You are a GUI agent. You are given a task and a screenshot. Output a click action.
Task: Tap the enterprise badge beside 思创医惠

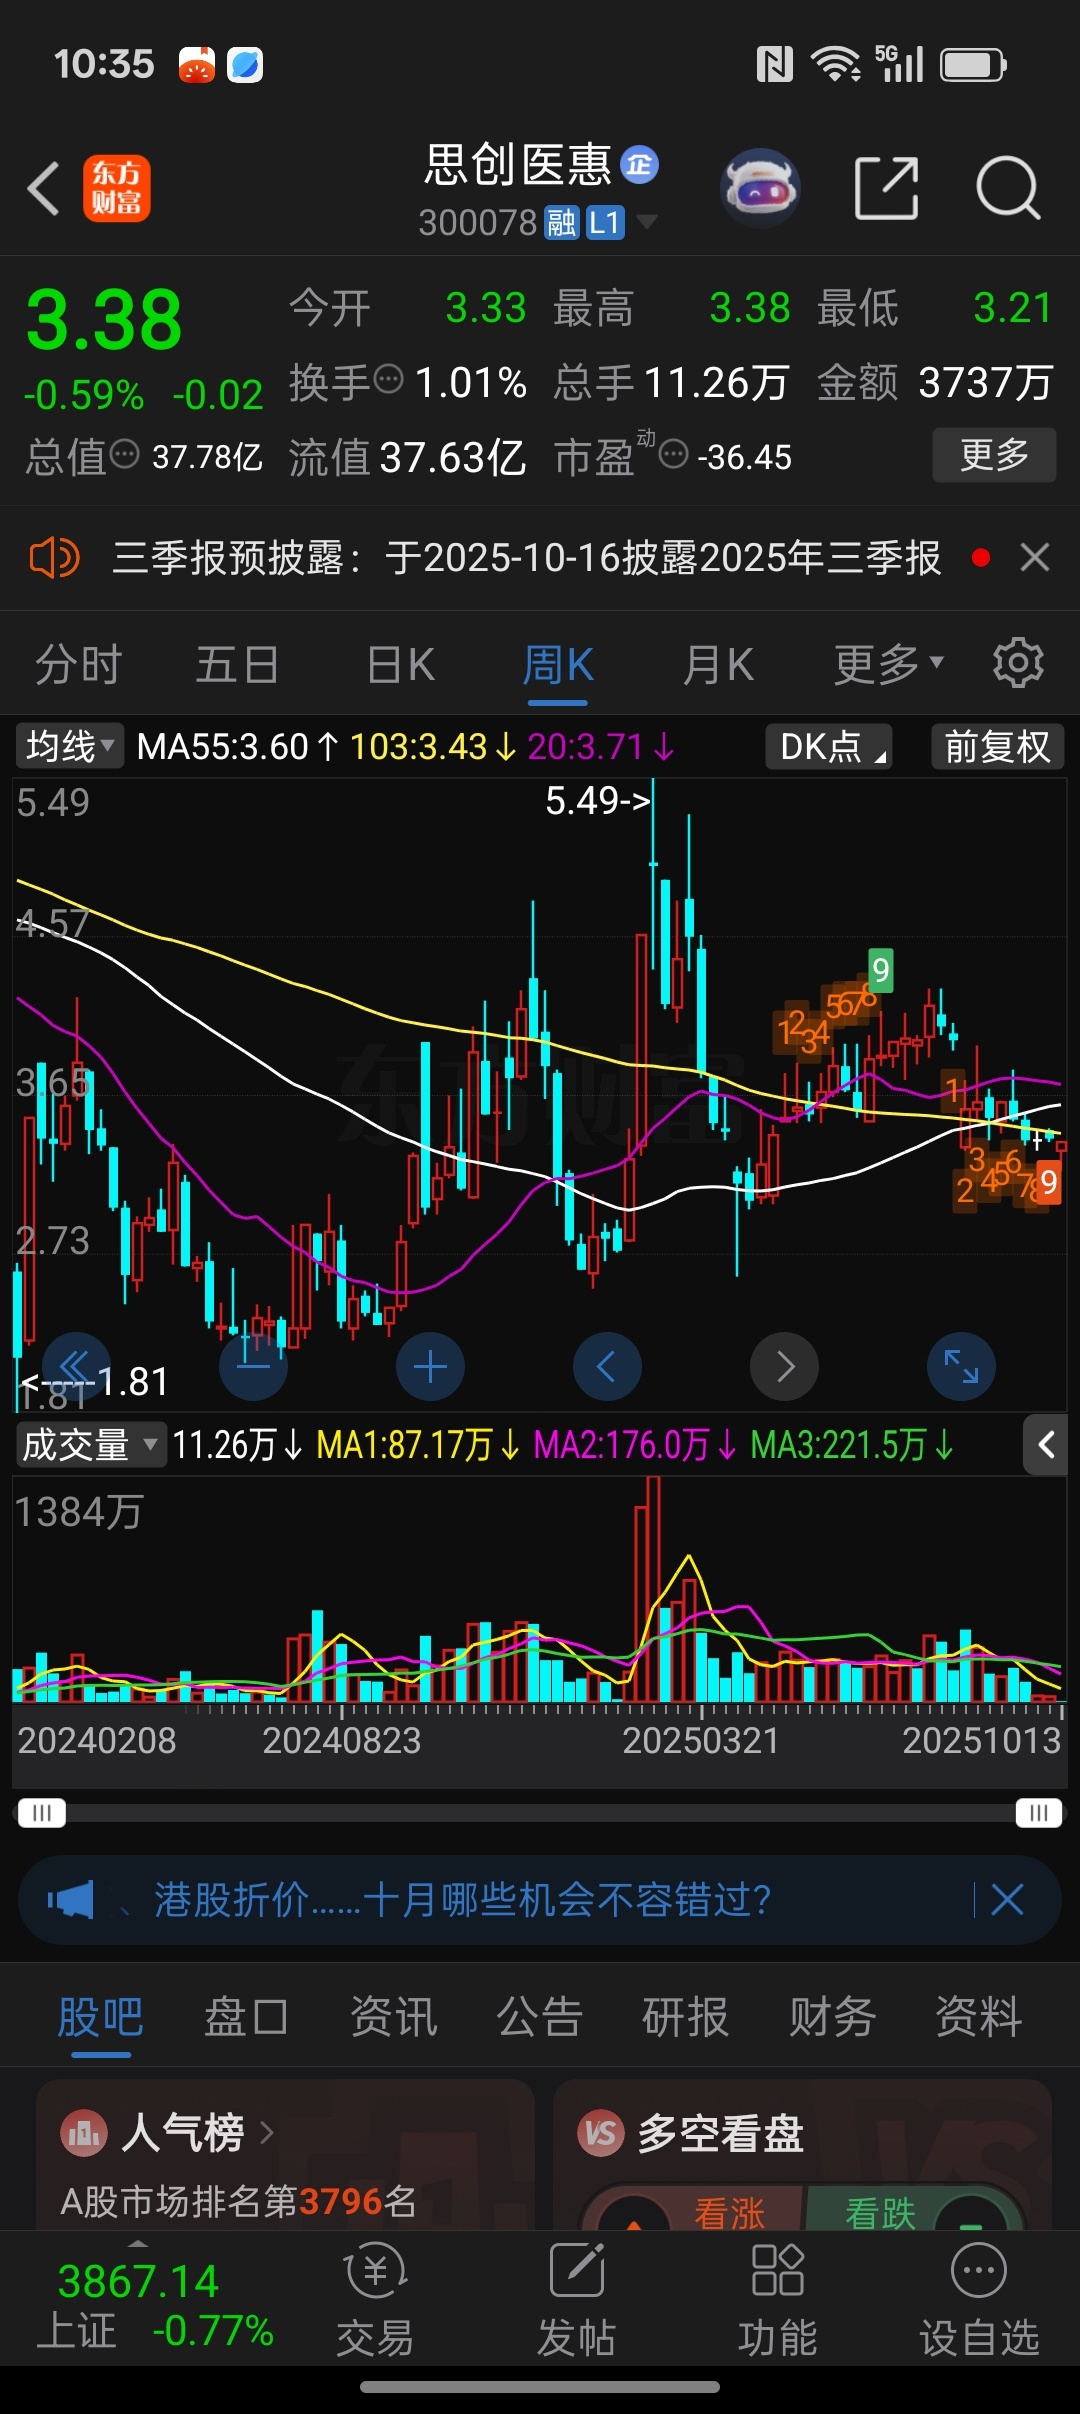(x=639, y=165)
